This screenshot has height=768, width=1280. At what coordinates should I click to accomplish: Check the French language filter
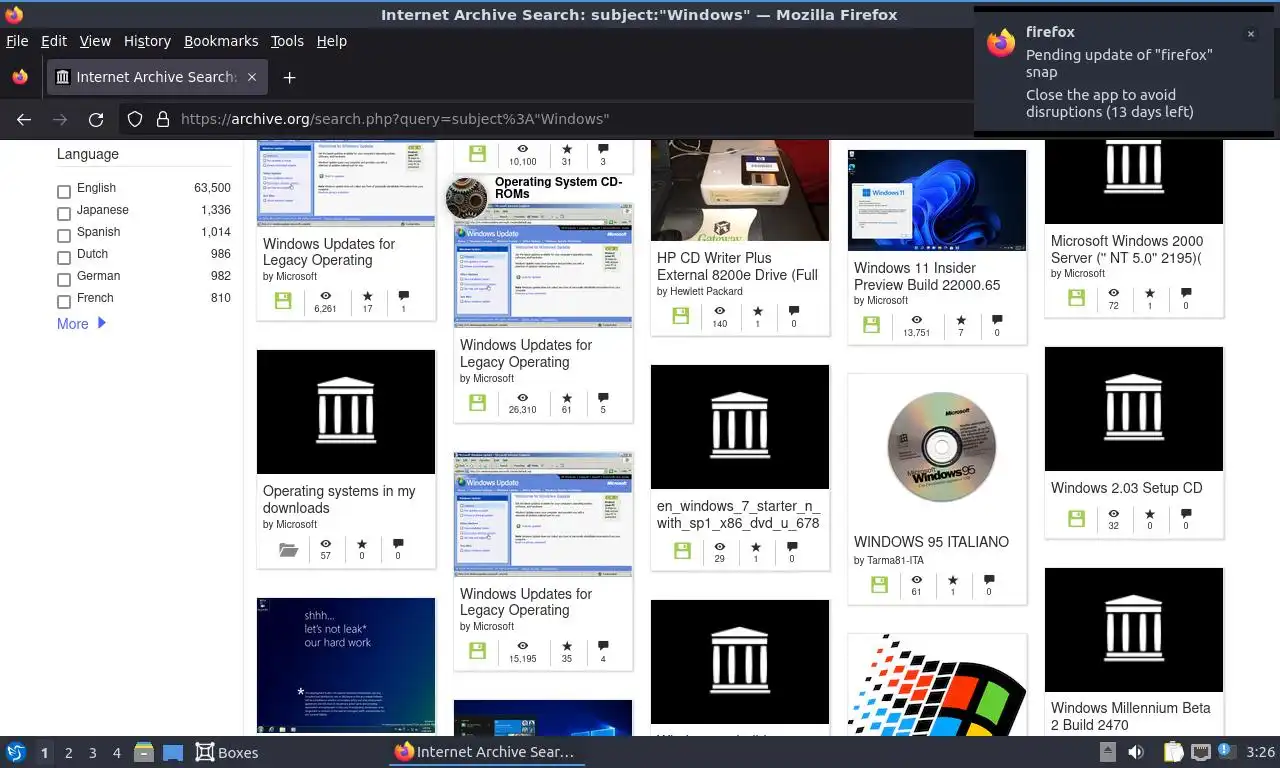tap(64, 301)
